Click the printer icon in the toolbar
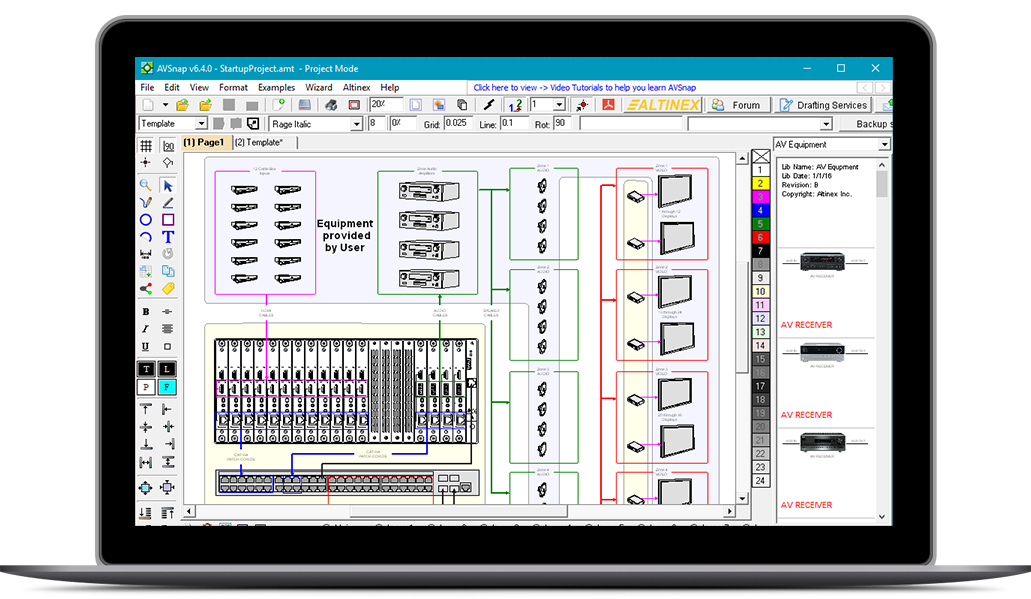Image resolution: width=1031 pixels, height=599 pixels. tap(331, 105)
